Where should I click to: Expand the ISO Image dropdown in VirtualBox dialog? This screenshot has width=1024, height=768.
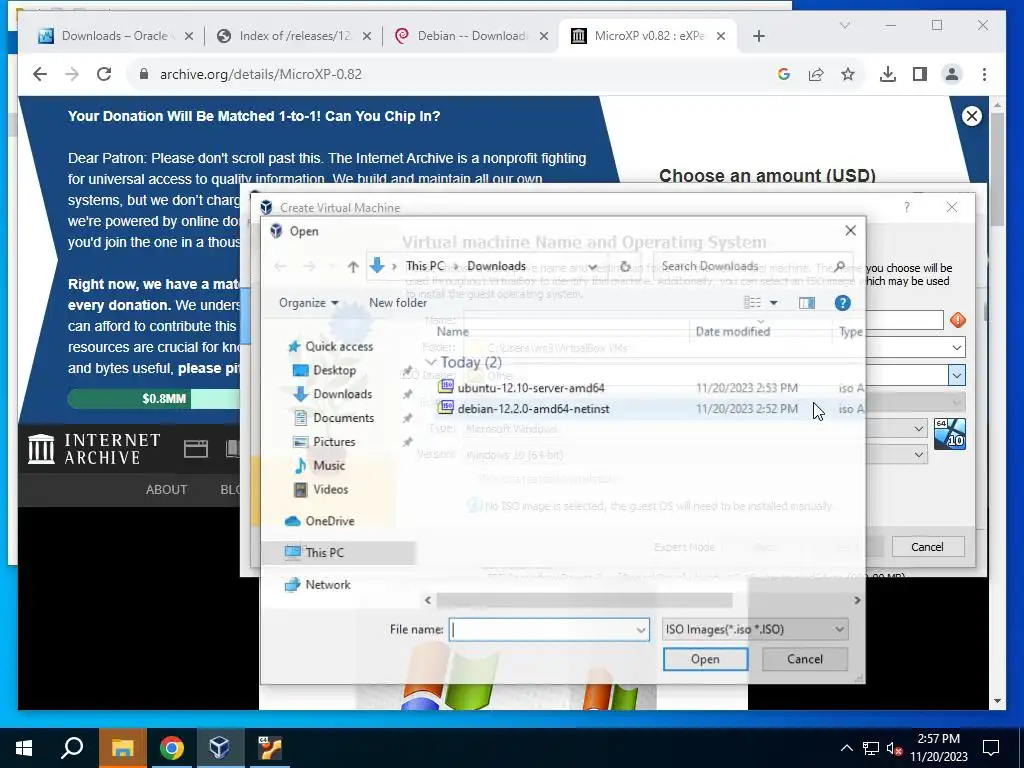pos(956,376)
